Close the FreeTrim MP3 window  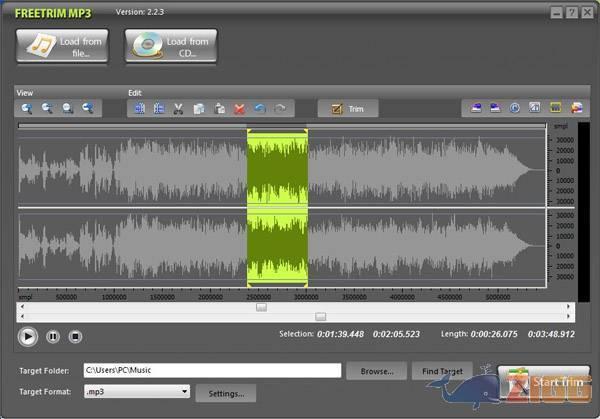[587, 13]
